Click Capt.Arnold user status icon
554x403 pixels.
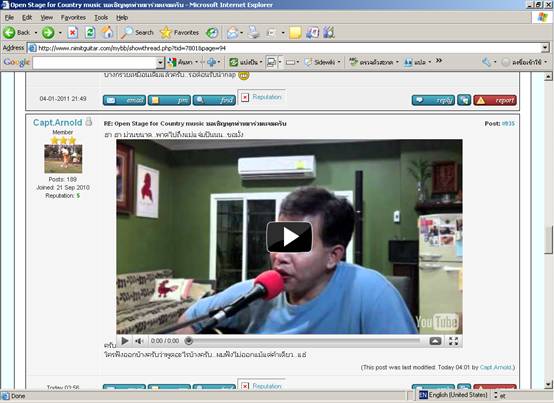tap(89, 122)
